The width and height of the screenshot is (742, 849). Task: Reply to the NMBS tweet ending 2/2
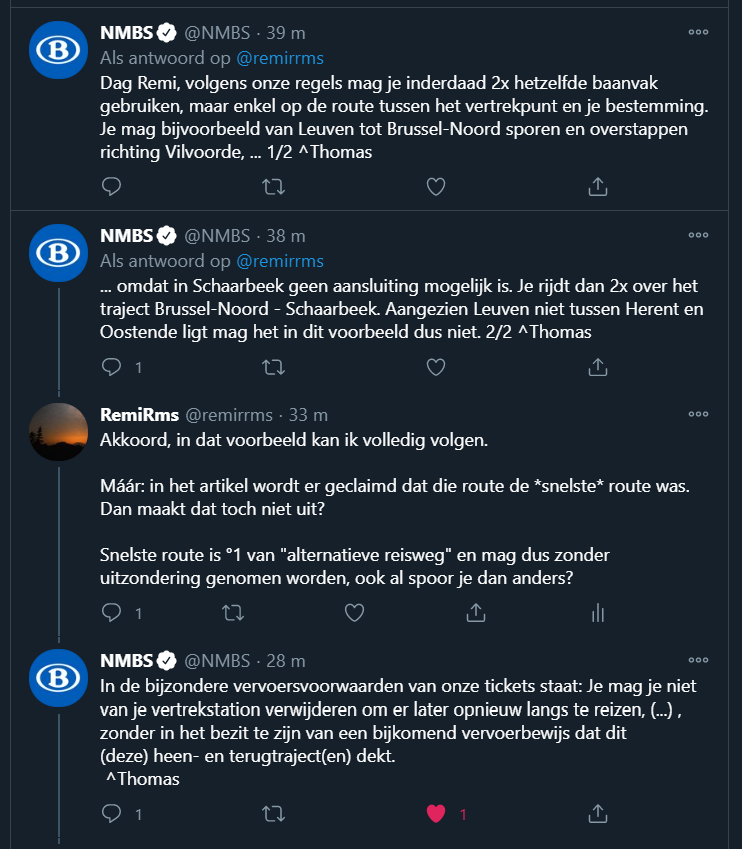[x=112, y=367]
